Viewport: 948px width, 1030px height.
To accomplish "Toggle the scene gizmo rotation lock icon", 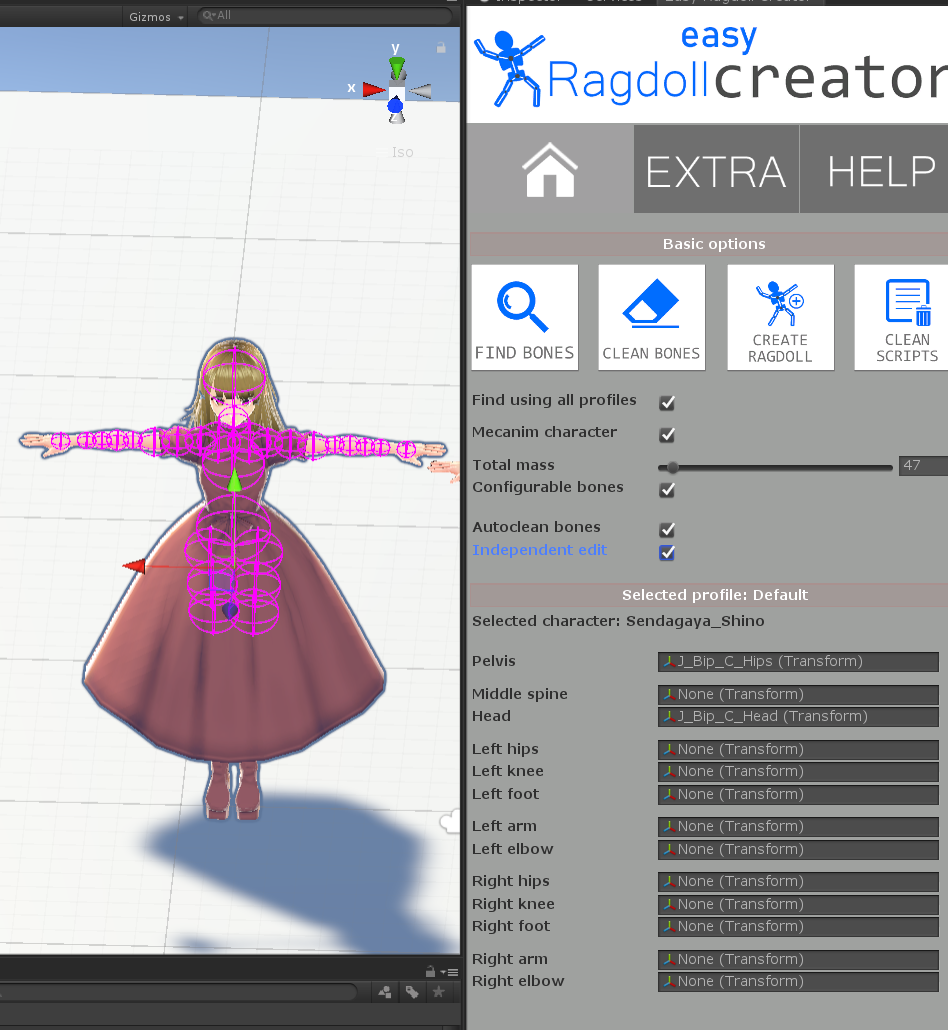I will coord(441,47).
